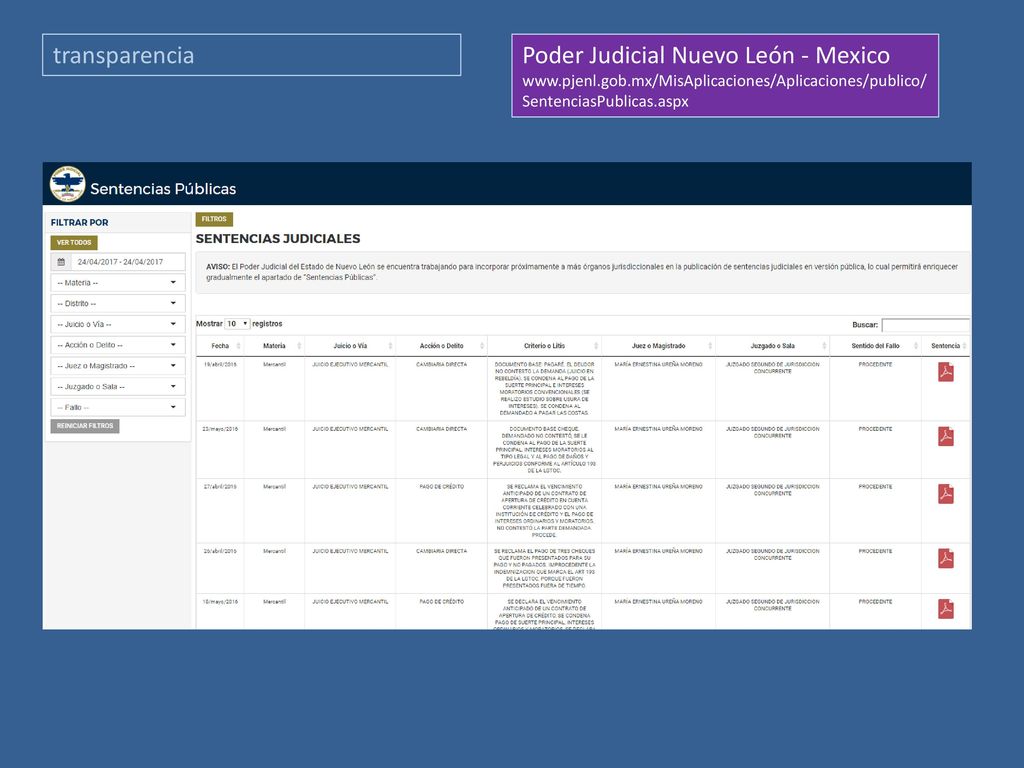Click the transparencia slide title box
The height and width of the screenshot is (768, 1024).
251,55
